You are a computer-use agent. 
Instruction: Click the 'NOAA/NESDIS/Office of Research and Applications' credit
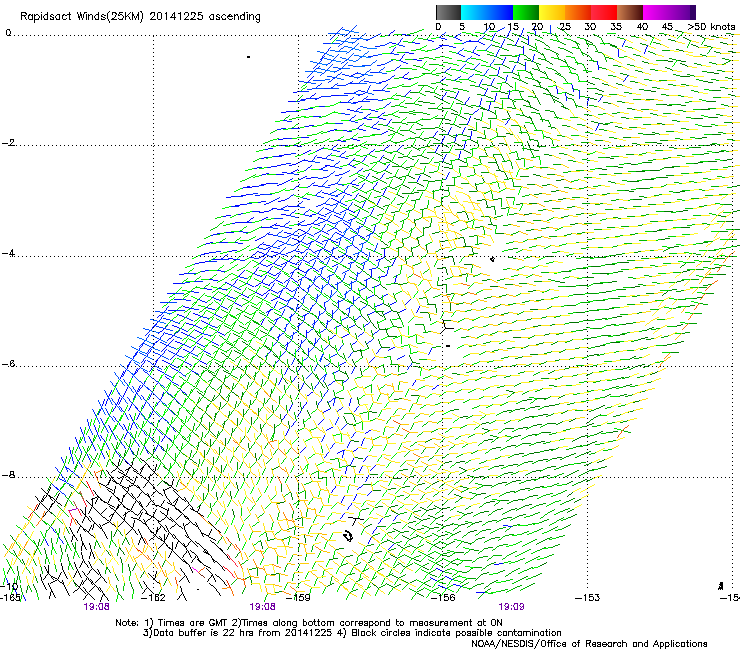(x=589, y=644)
